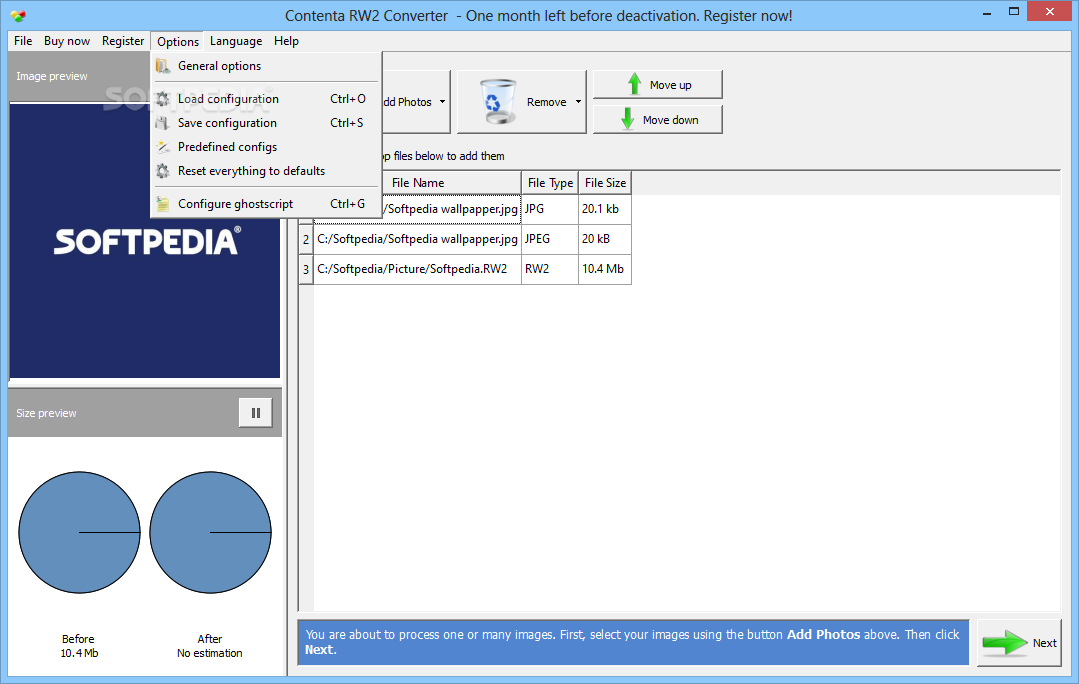Select Save configuration menu entry
The height and width of the screenshot is (684, 1079).
(266, 123)
